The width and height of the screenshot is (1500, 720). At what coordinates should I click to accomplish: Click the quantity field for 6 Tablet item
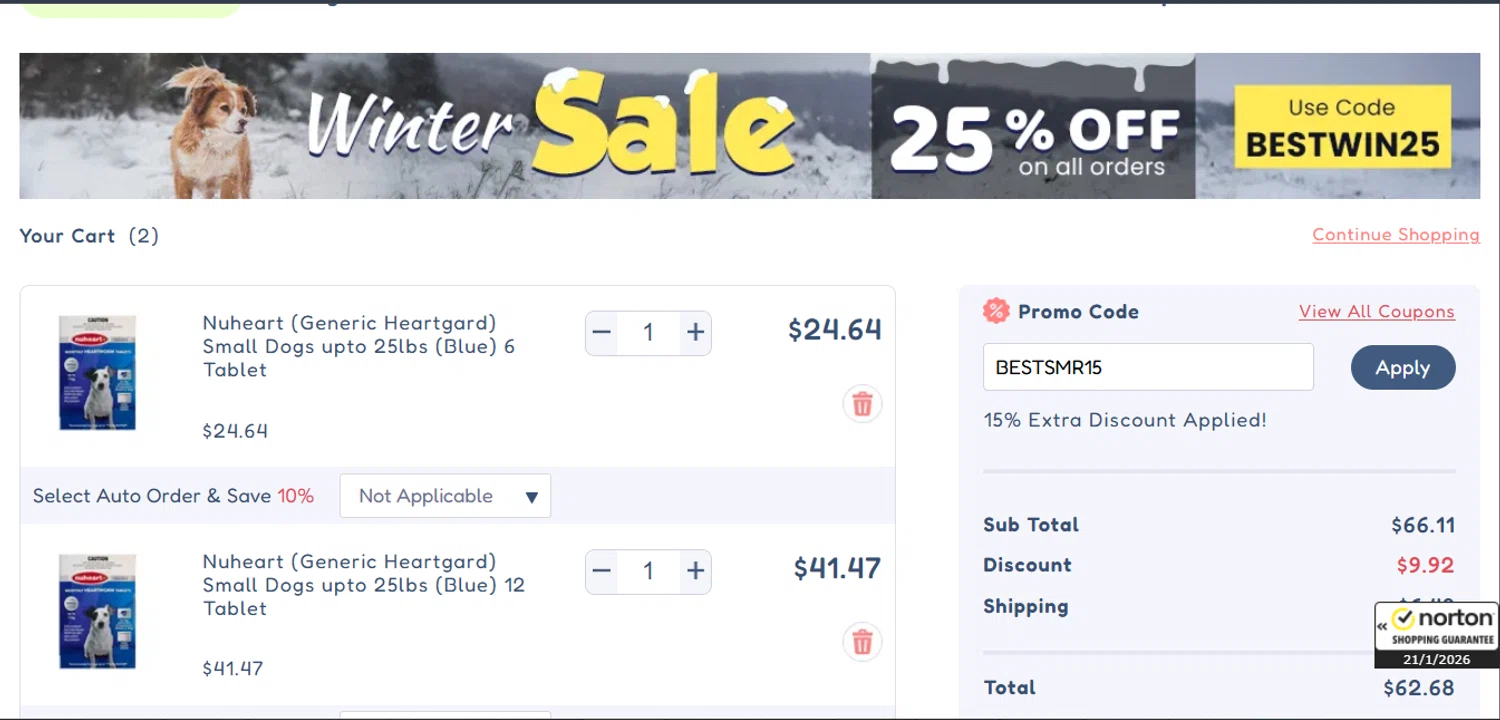(648, 332)
